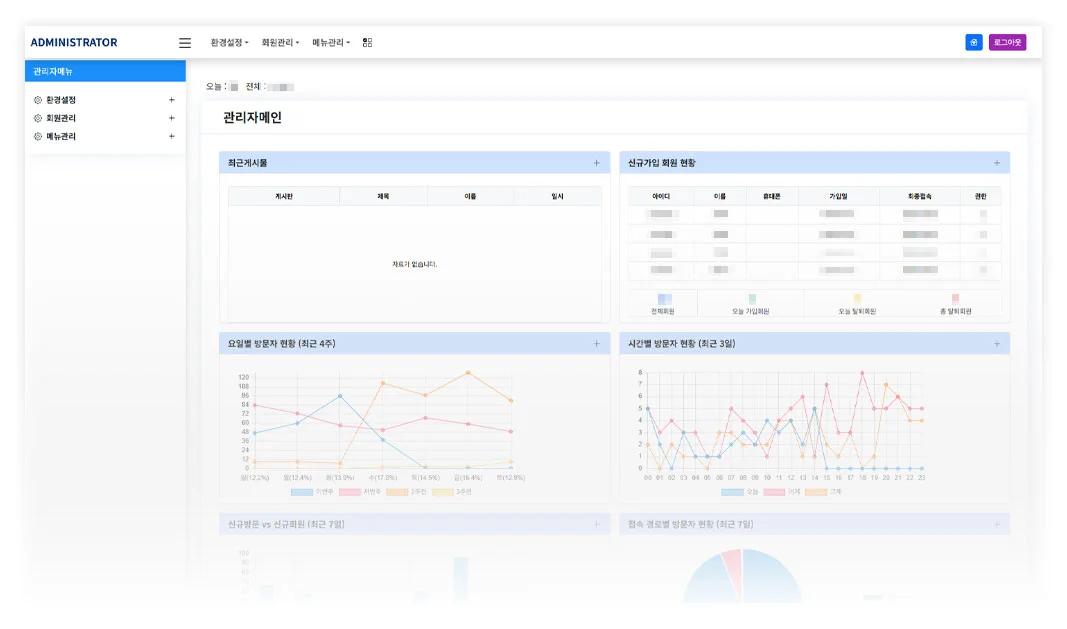This screenshot has height=629, width=1067.
Task: Click the 요일별 방문자 현황 panel title
Action: 281,344
